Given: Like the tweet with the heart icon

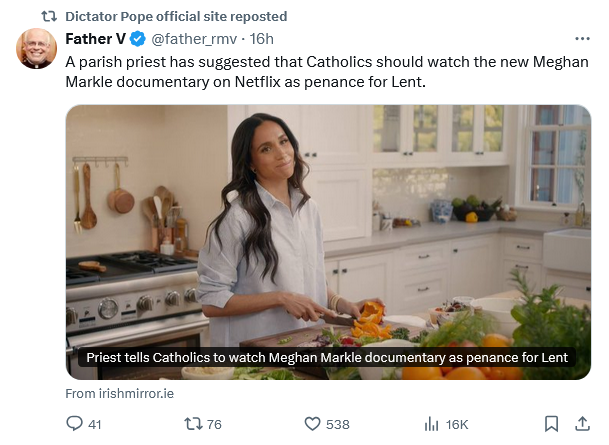Looking at the screenshot, I should click(x=311, y=424).
